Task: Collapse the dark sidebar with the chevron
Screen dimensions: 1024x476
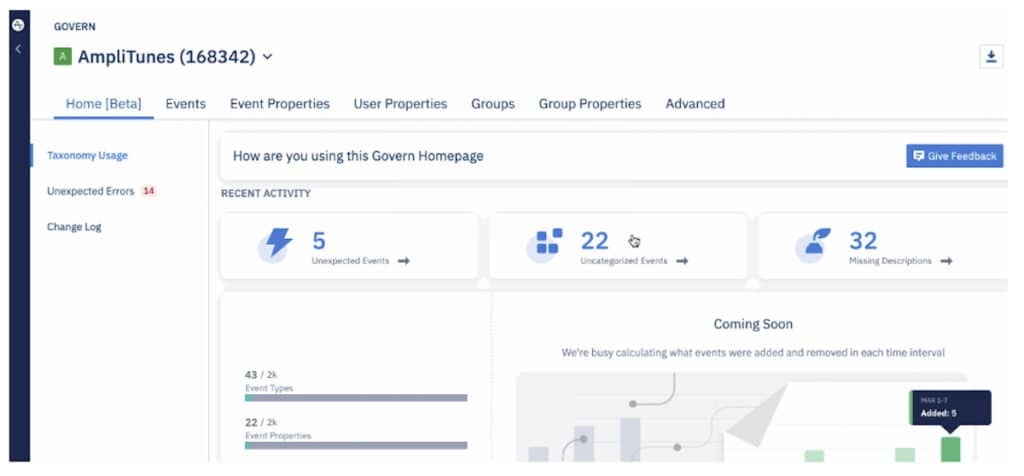Action: click(18, 49)
